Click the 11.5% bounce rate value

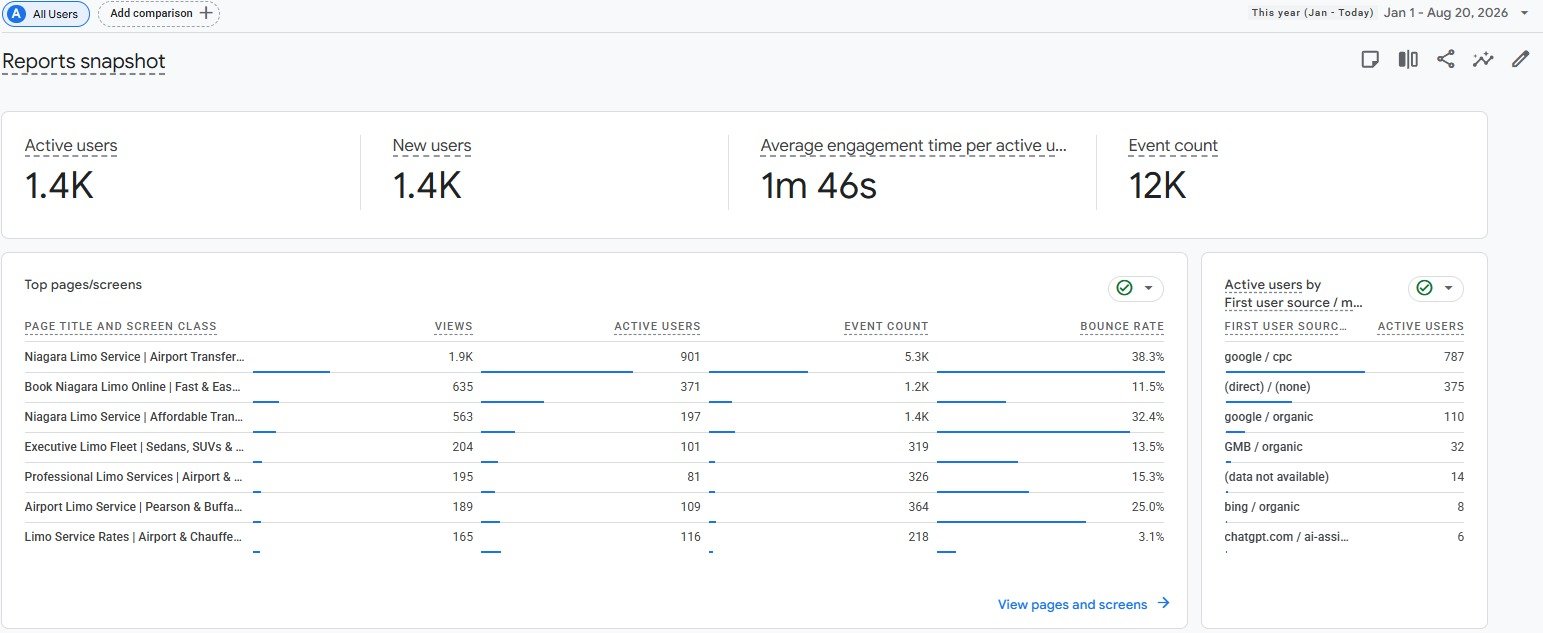coord(1148,387)
